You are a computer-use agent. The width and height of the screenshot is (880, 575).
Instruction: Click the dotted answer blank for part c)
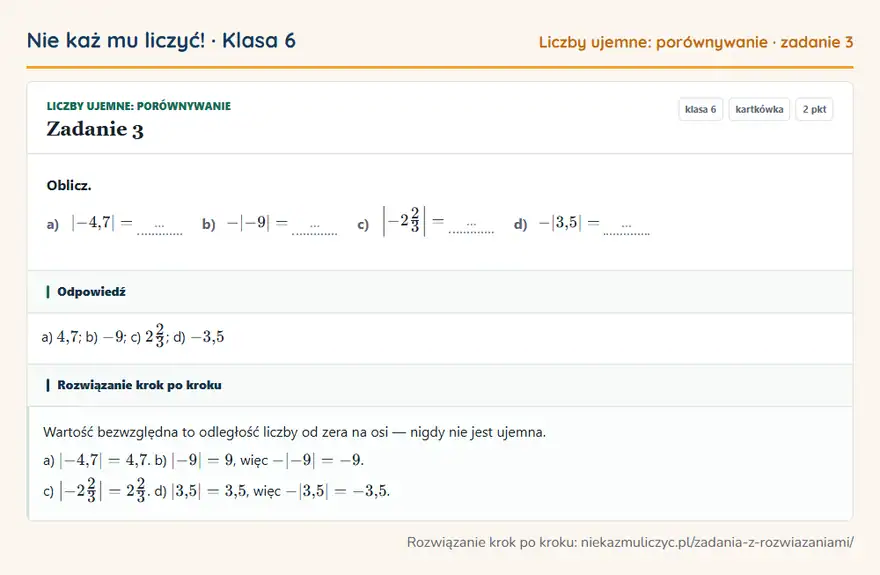pyautogui.click(x=471, y=226)
